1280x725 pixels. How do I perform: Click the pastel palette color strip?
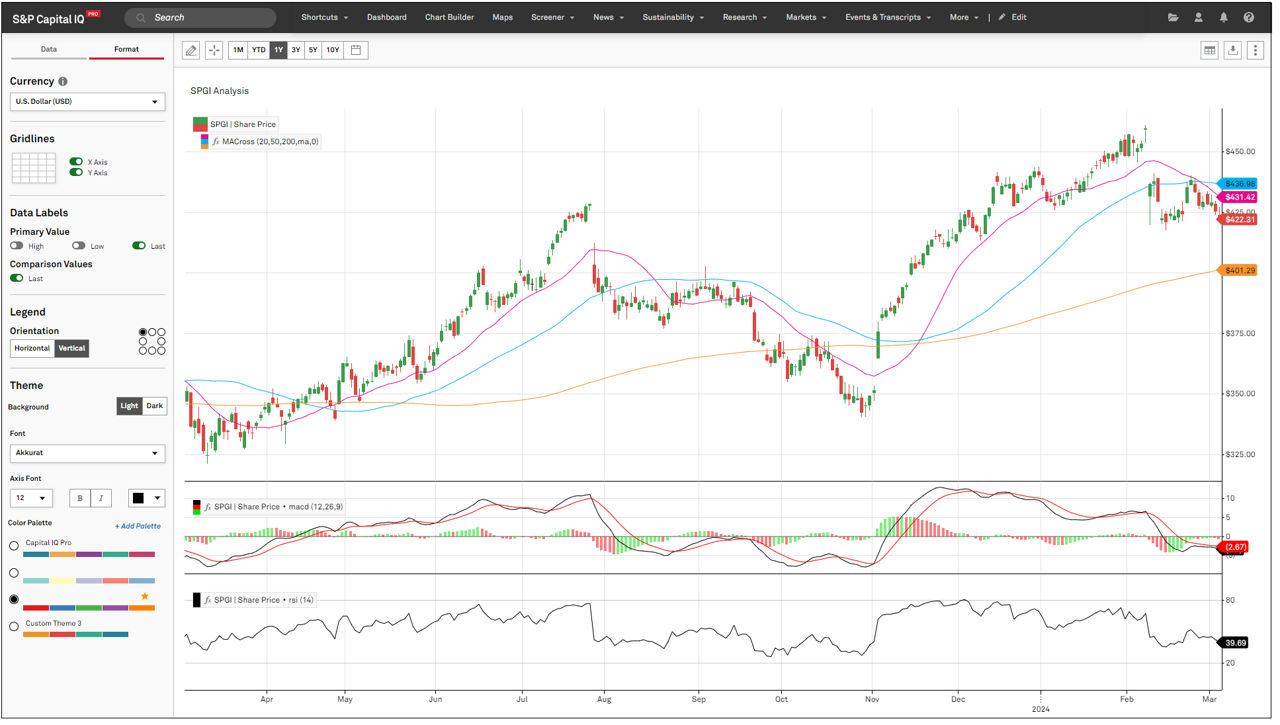[x=89, y=580]
